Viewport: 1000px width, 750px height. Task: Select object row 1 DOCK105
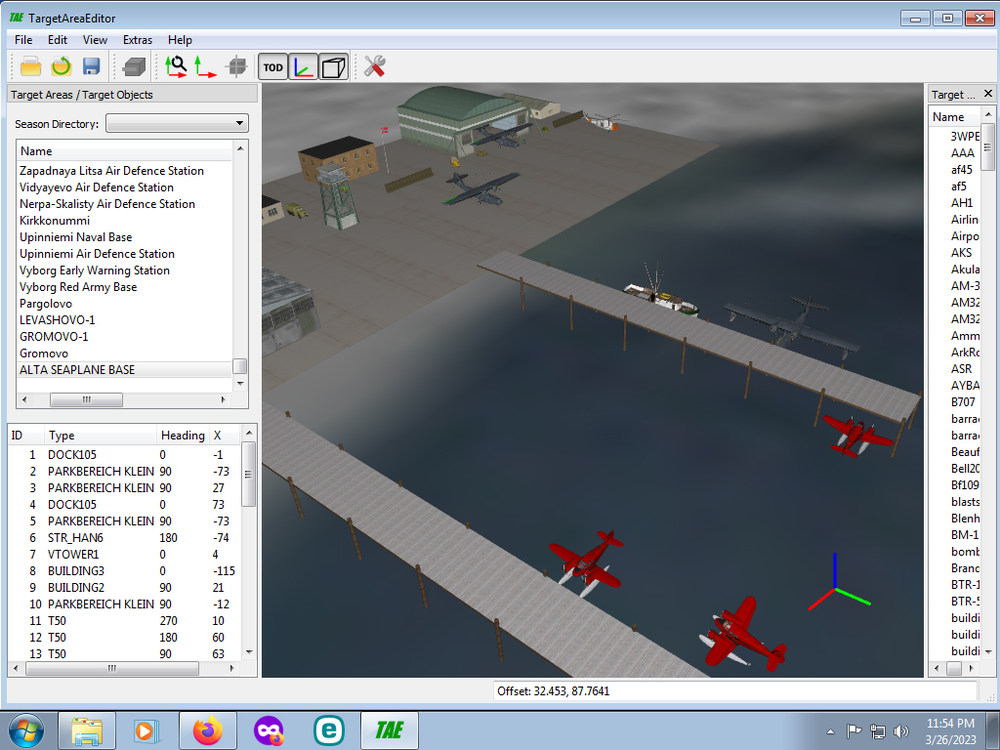click(x=125, y=455)
